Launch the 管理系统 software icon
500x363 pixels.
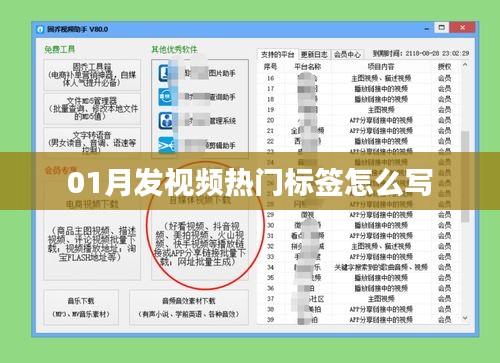[166, 121]
